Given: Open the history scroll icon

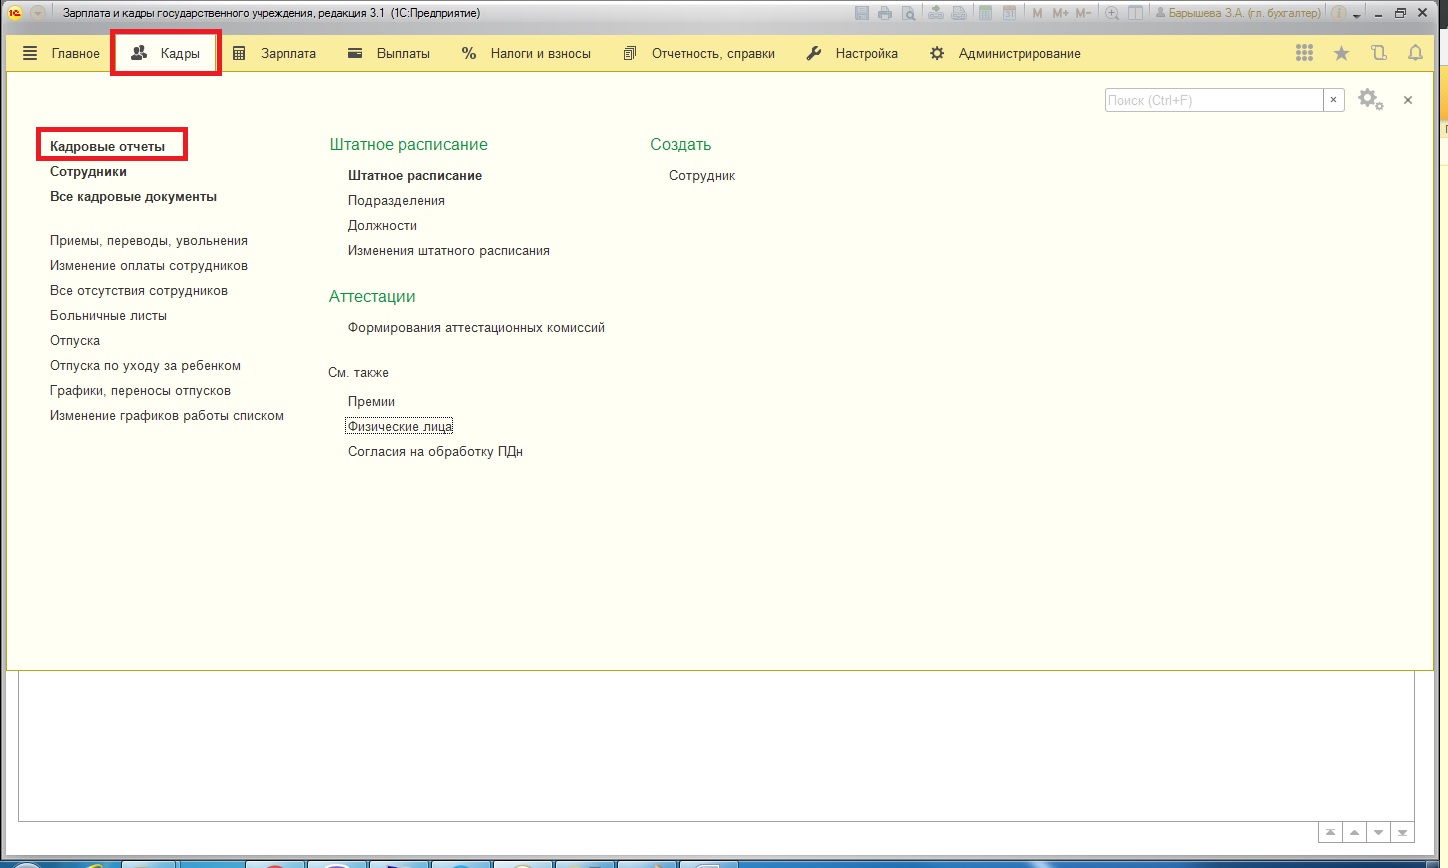Looking at the screenshot, I should pos(1379,54).
